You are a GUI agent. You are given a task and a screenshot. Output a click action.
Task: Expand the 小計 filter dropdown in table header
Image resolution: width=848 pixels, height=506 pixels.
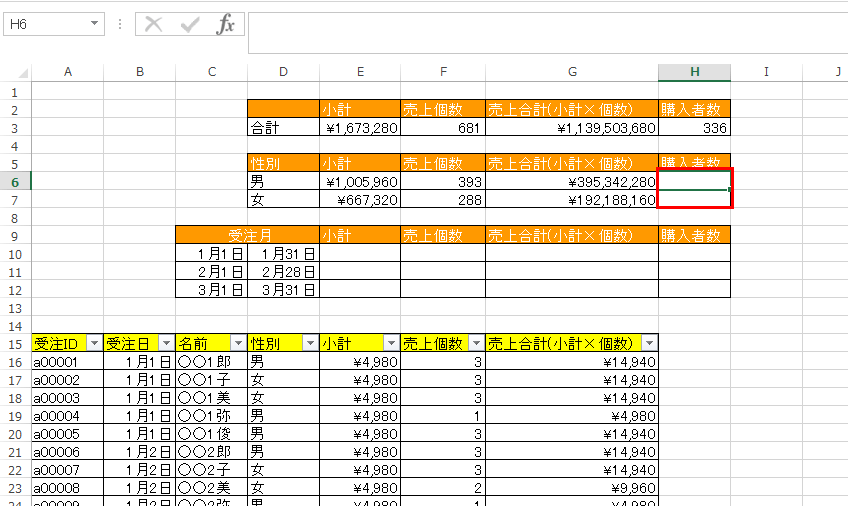click(x=391, y=343)
